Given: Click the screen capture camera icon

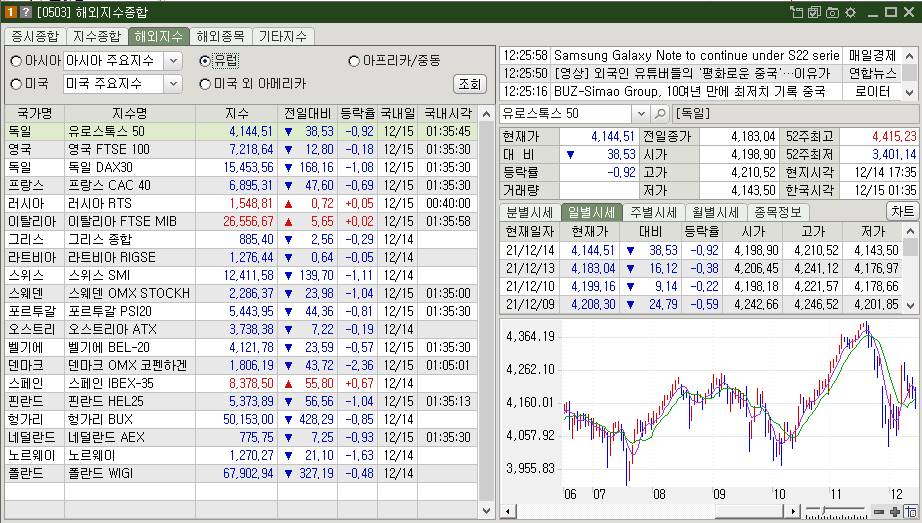Looking at the screenshot, I should point(832,12).
